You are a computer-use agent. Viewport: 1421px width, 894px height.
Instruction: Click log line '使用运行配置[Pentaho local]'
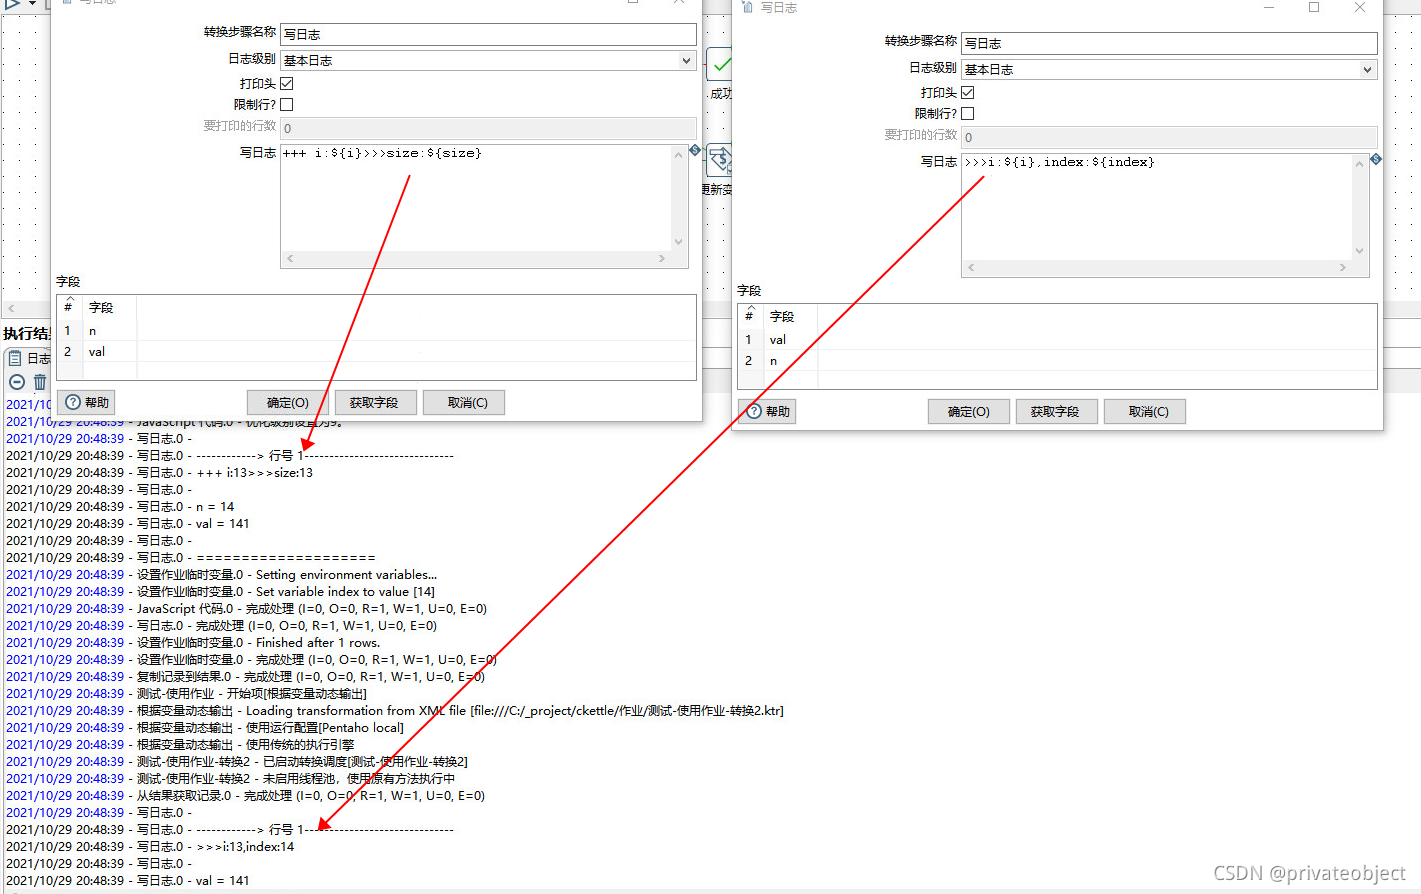(325, 728)
